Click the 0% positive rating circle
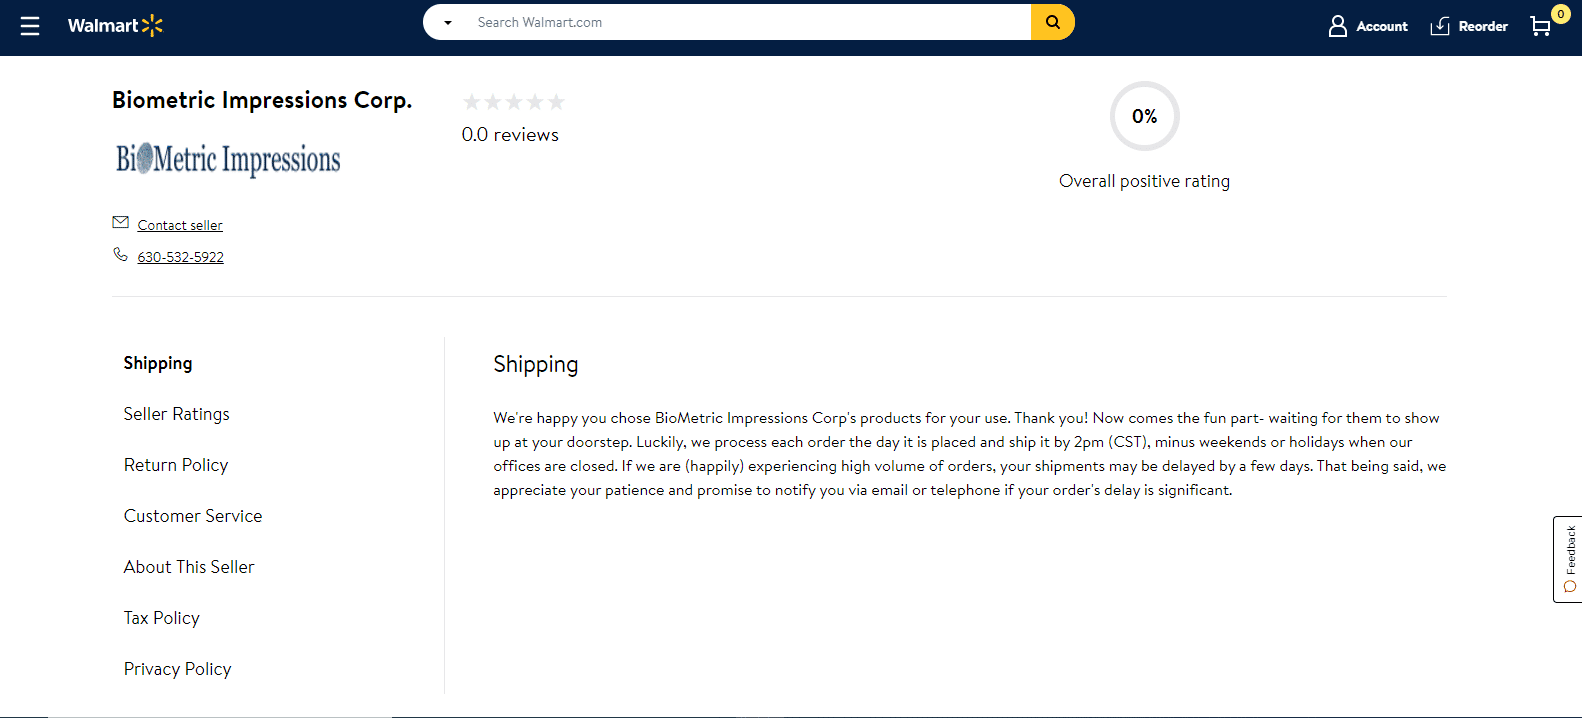The height and width of the screenshot is (718, 1582). pos(1145,116)
